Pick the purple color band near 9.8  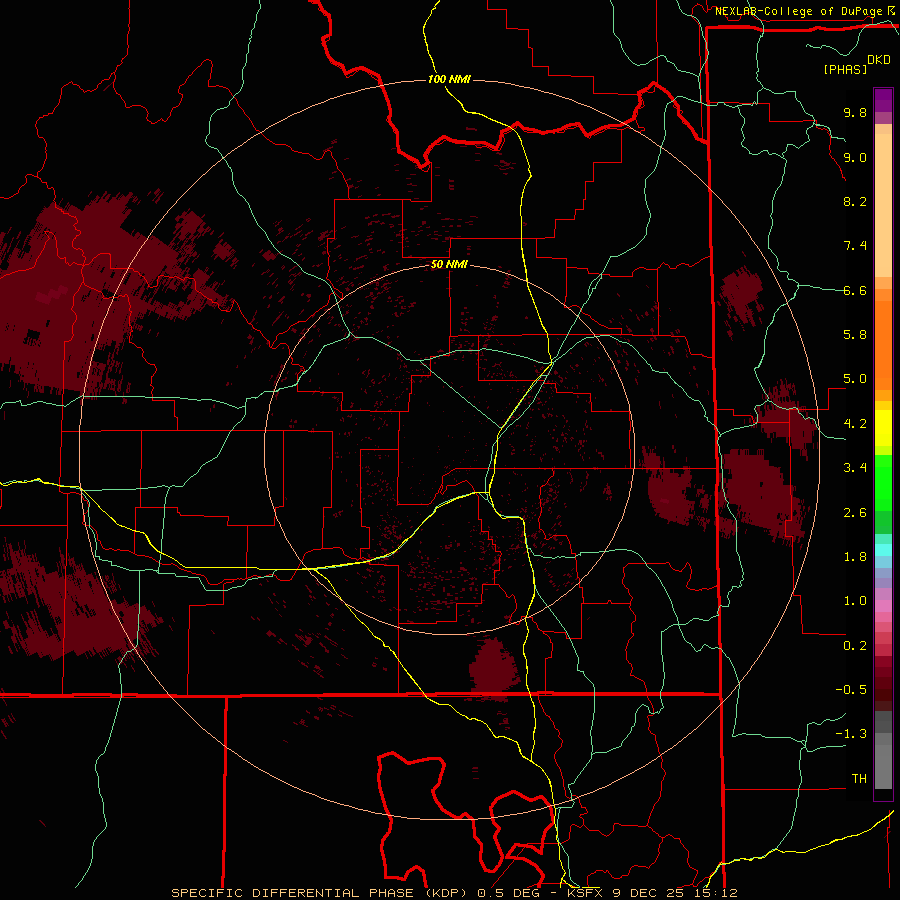(883, 100)
